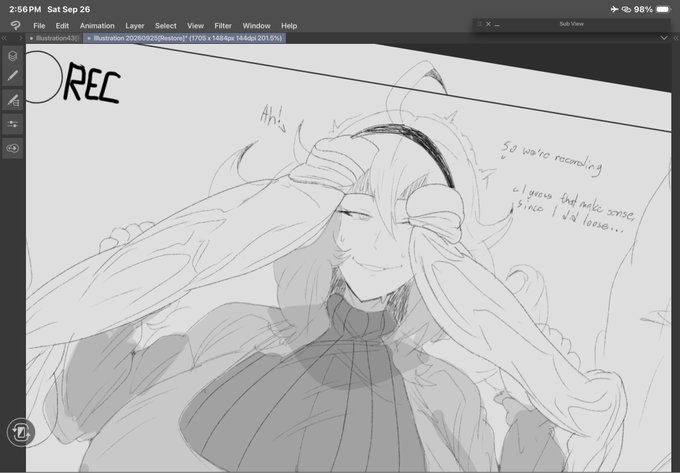Tap the round rotate-device button
The image size is (680, 473).
pyautogui.click(x=20, y=432)
